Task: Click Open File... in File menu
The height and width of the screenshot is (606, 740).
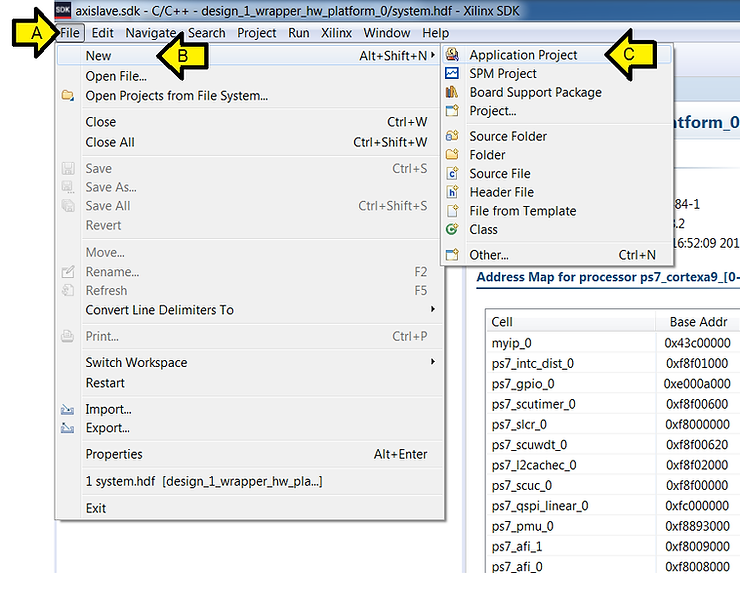Action: 250,76
